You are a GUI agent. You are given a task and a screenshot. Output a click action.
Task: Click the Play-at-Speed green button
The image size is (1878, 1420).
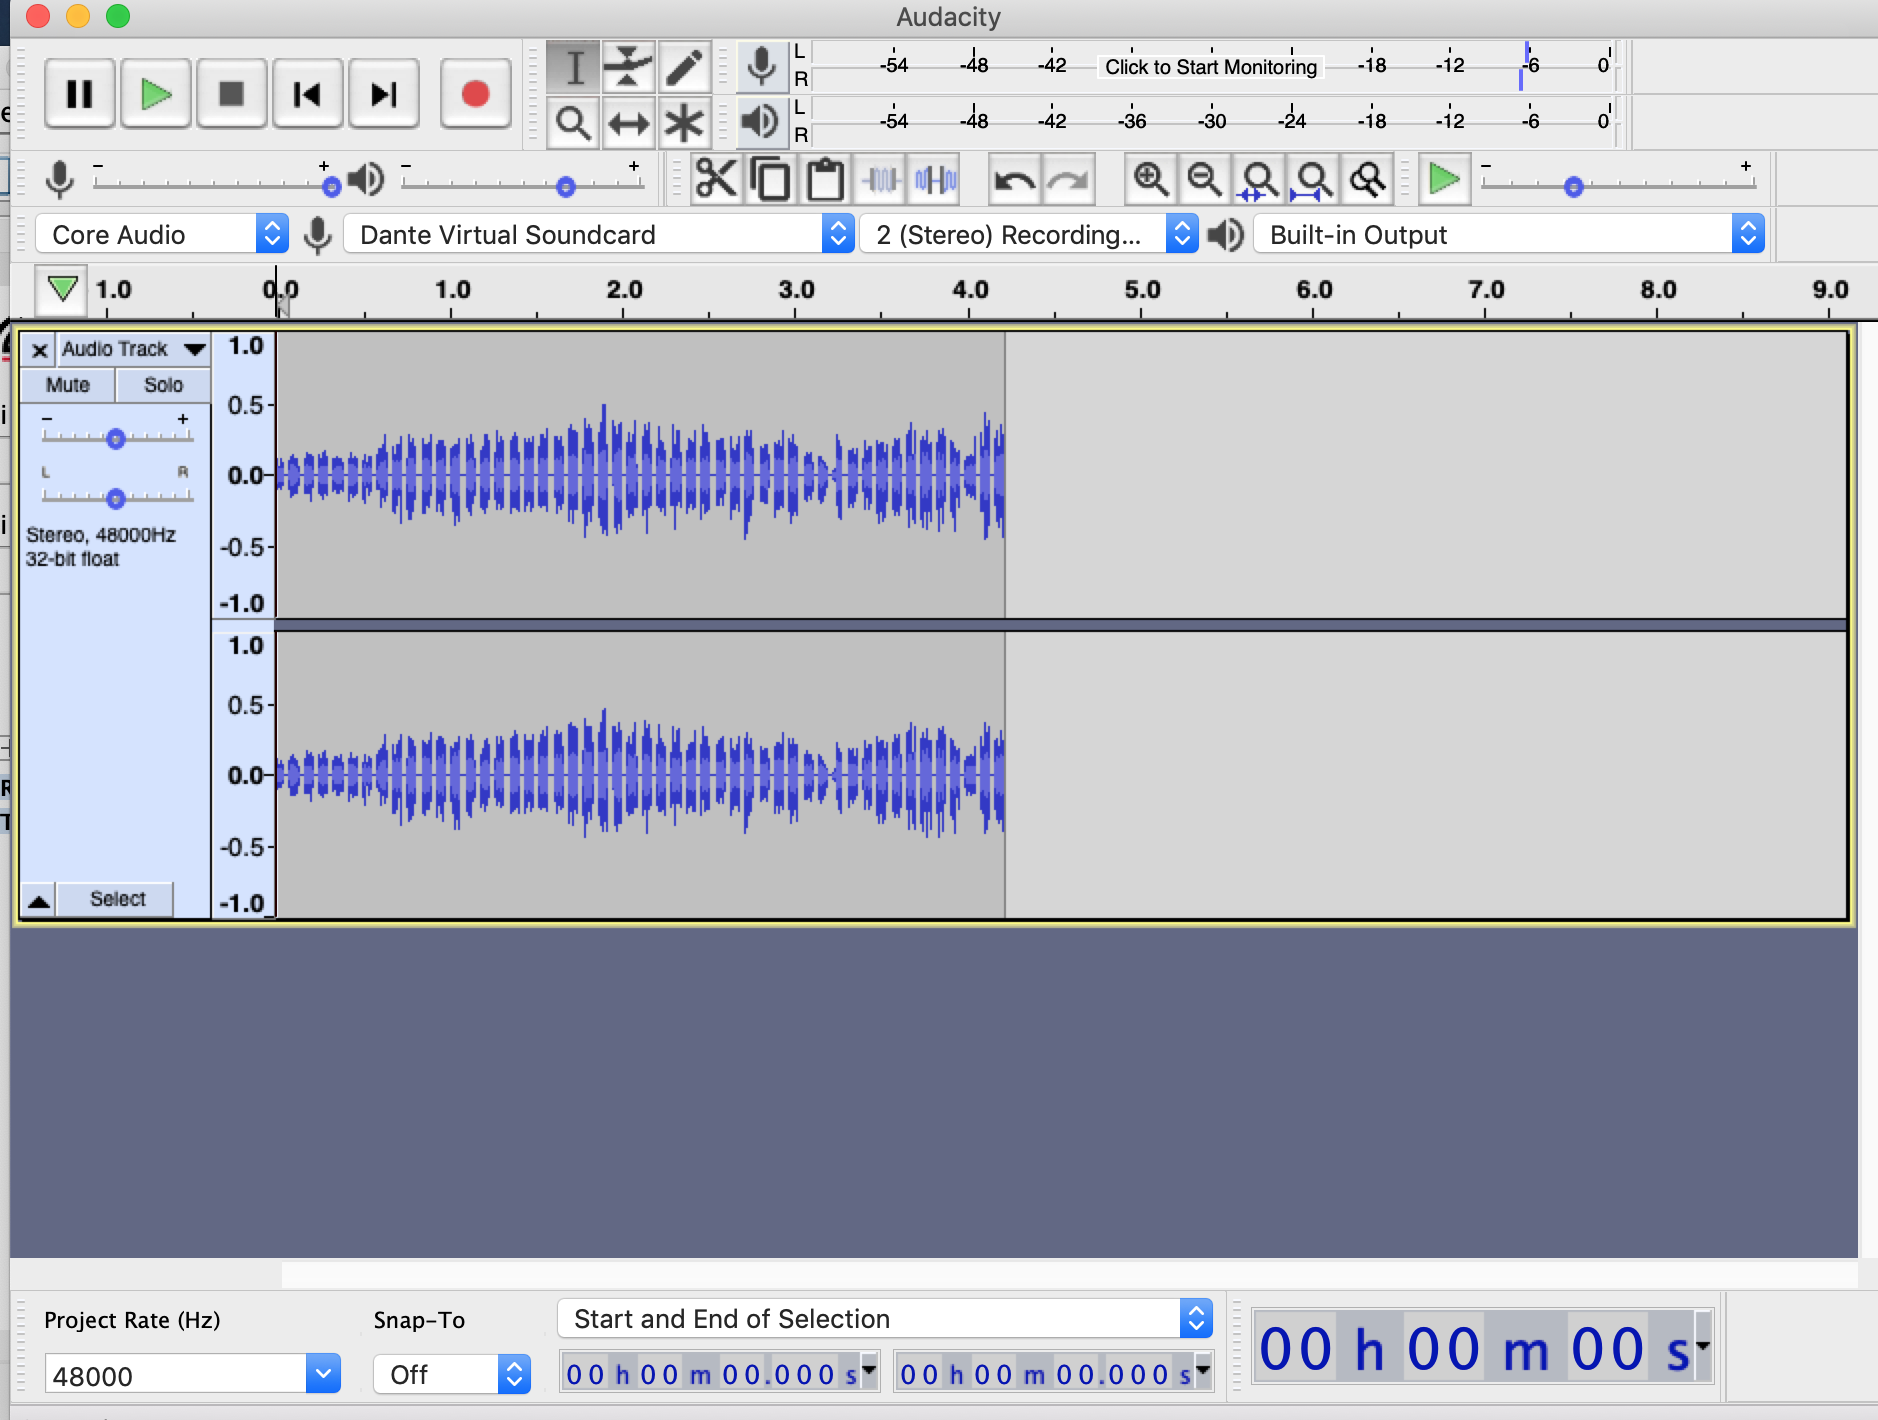[x=1444, y=180]
